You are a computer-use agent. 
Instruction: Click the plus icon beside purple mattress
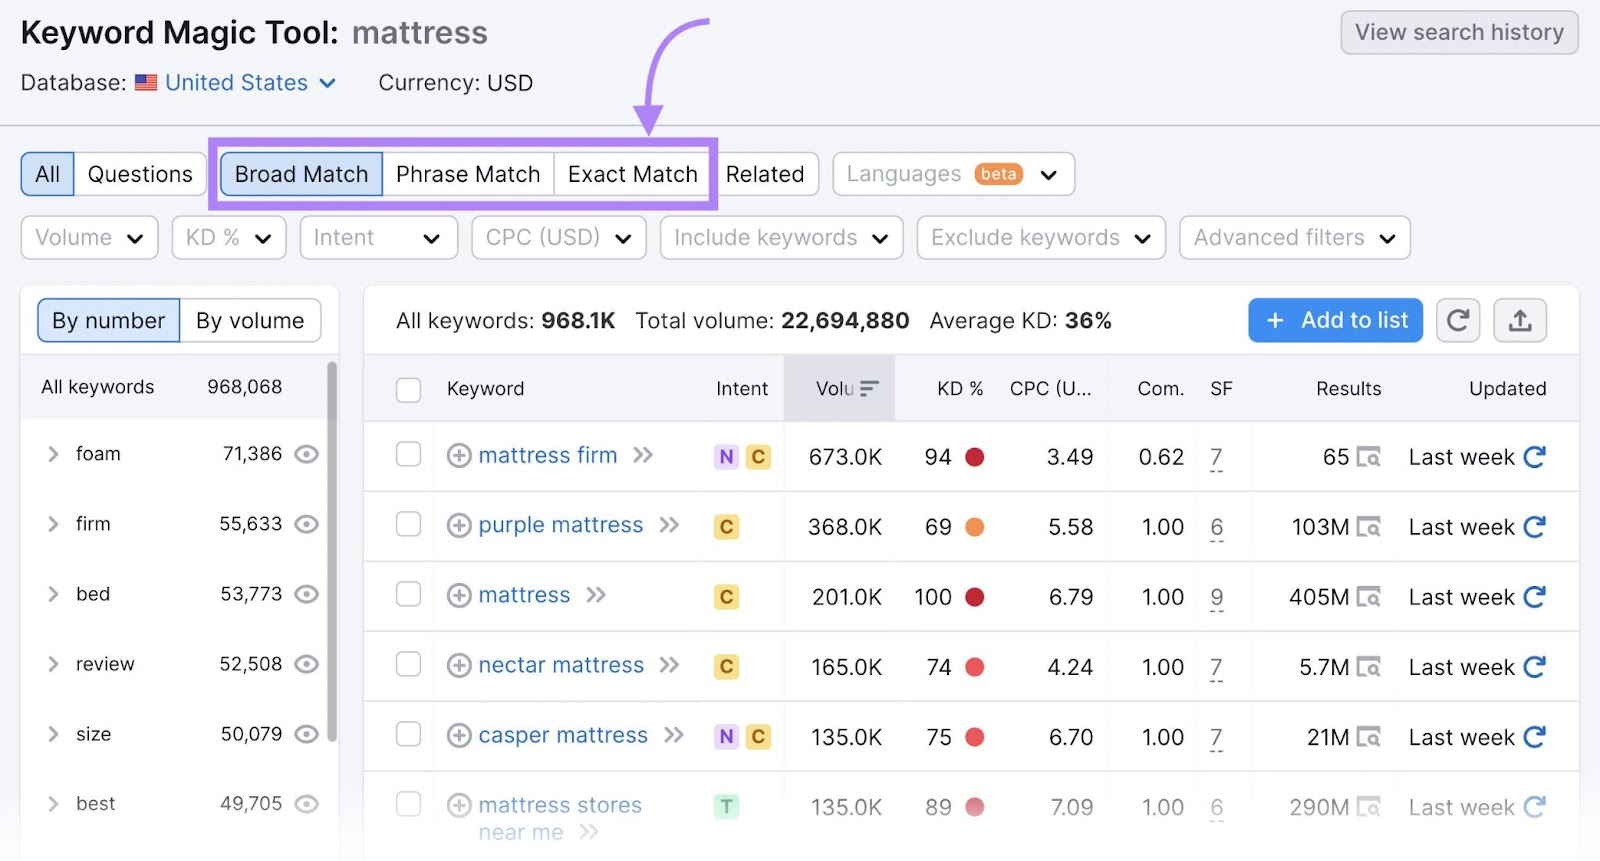point(459,526)
